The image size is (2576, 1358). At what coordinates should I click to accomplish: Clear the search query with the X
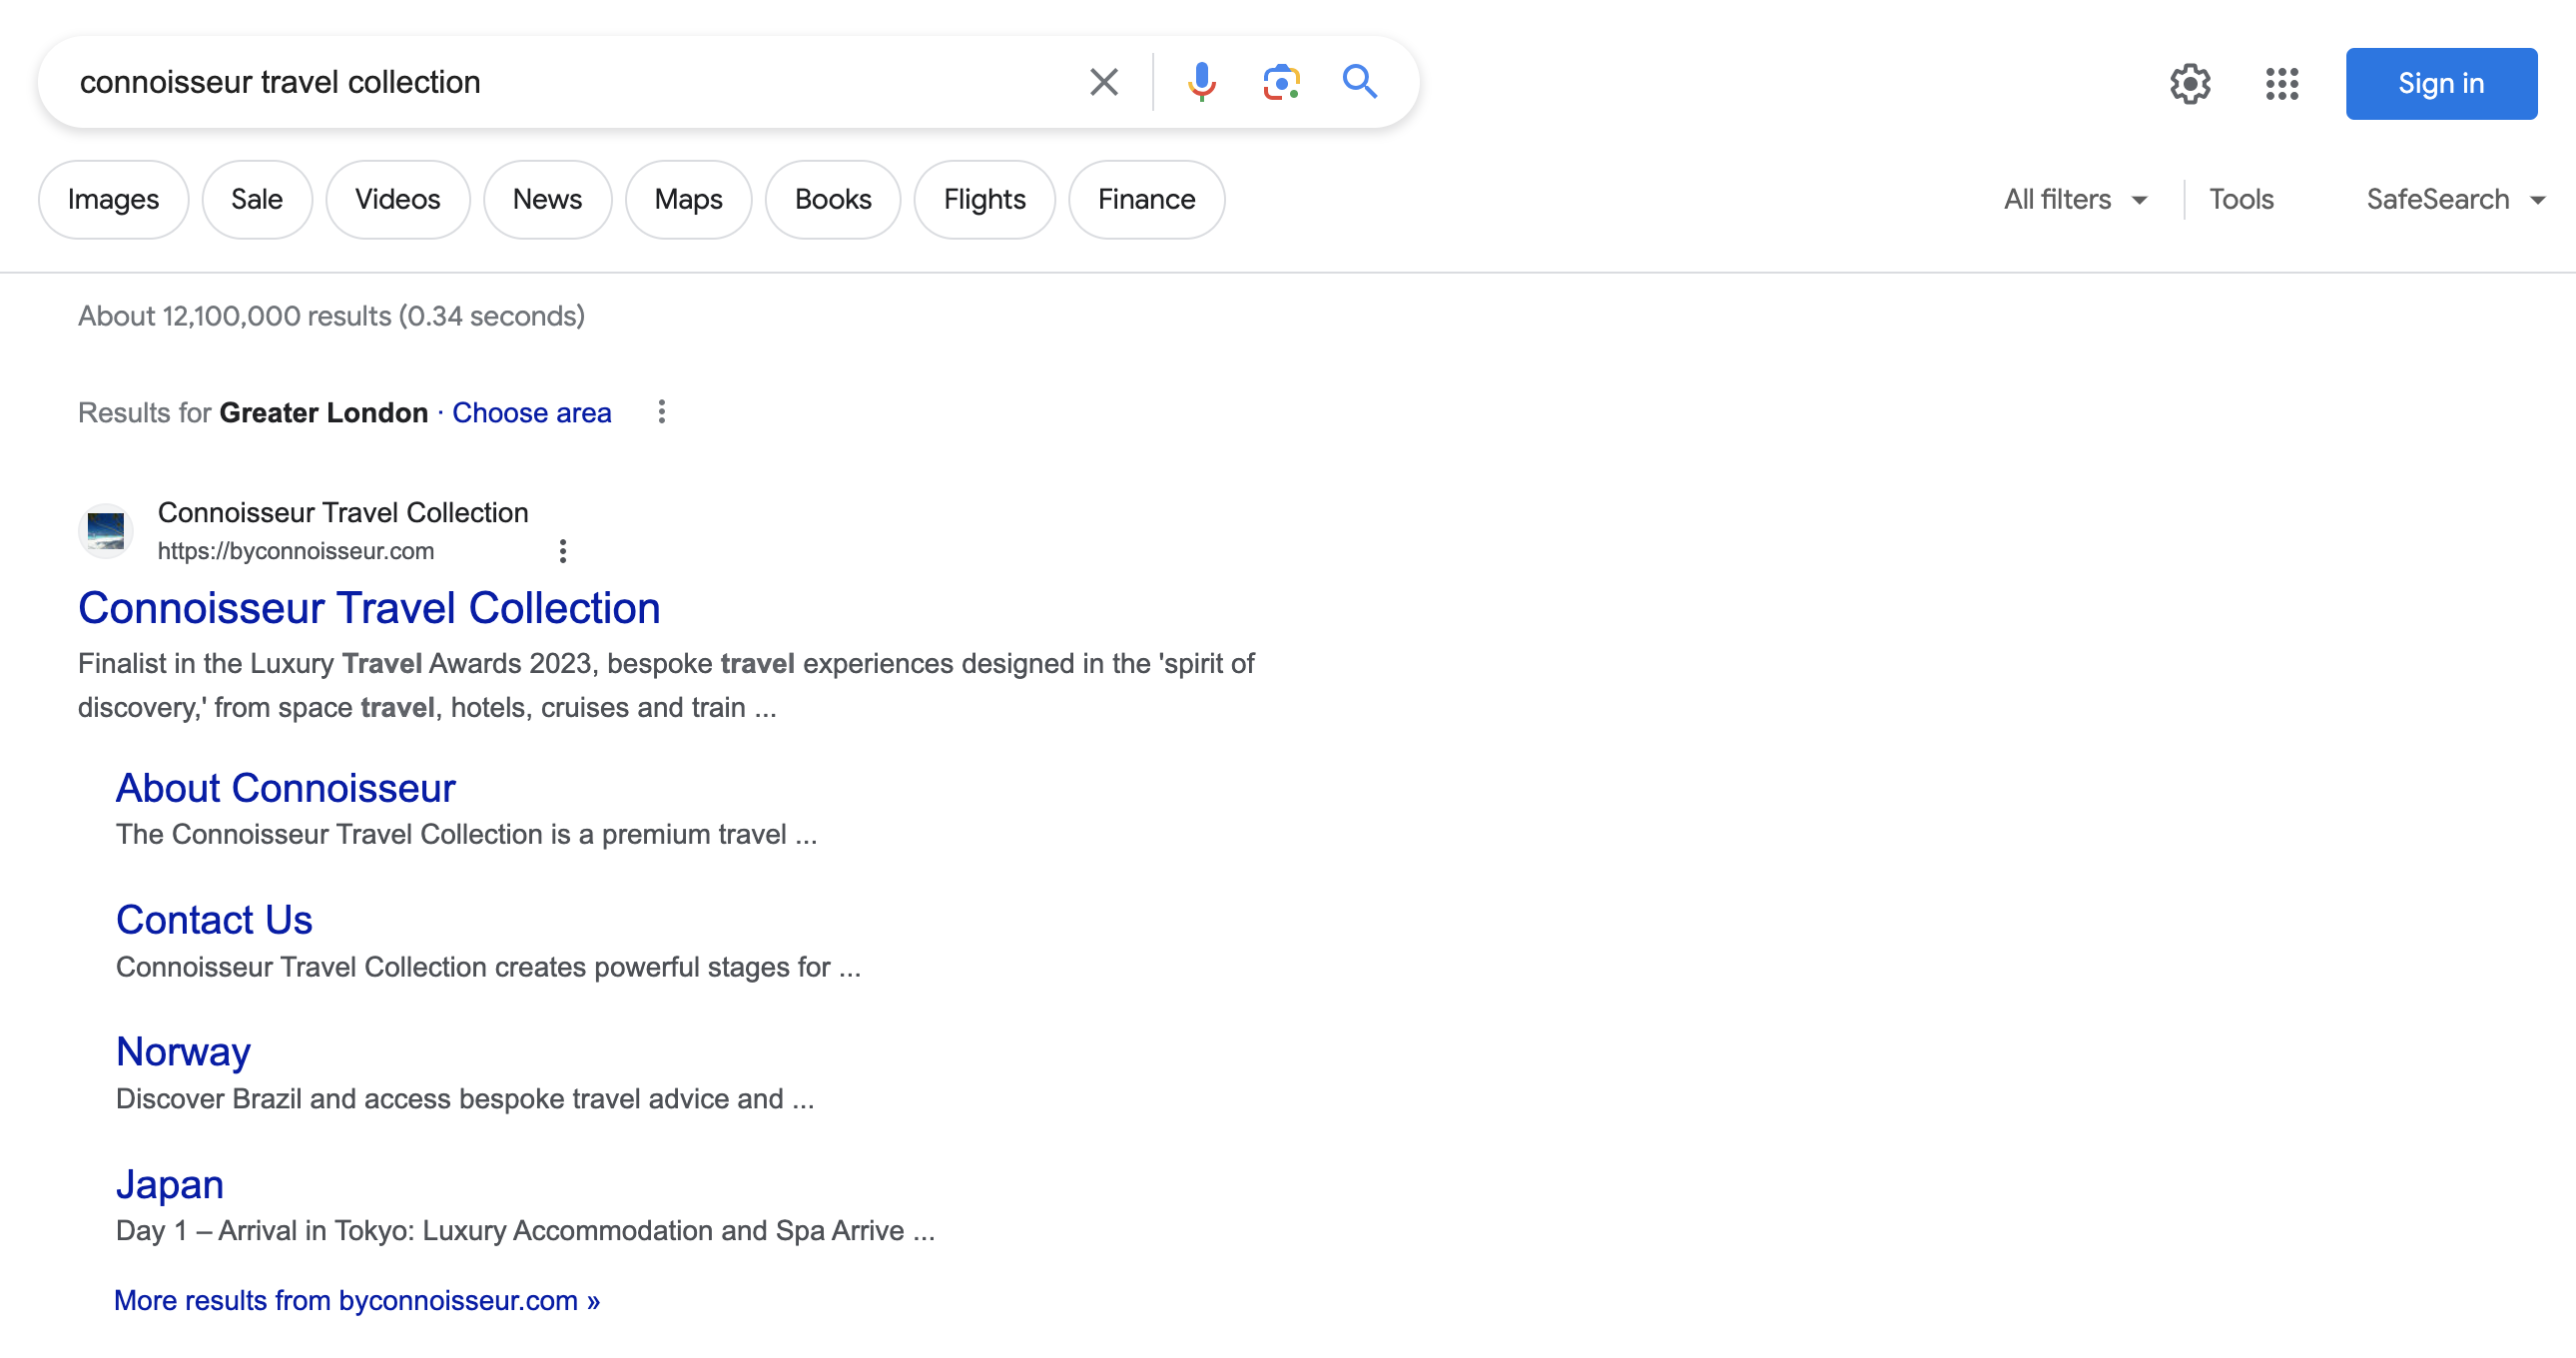click(x=1103, y=82)
